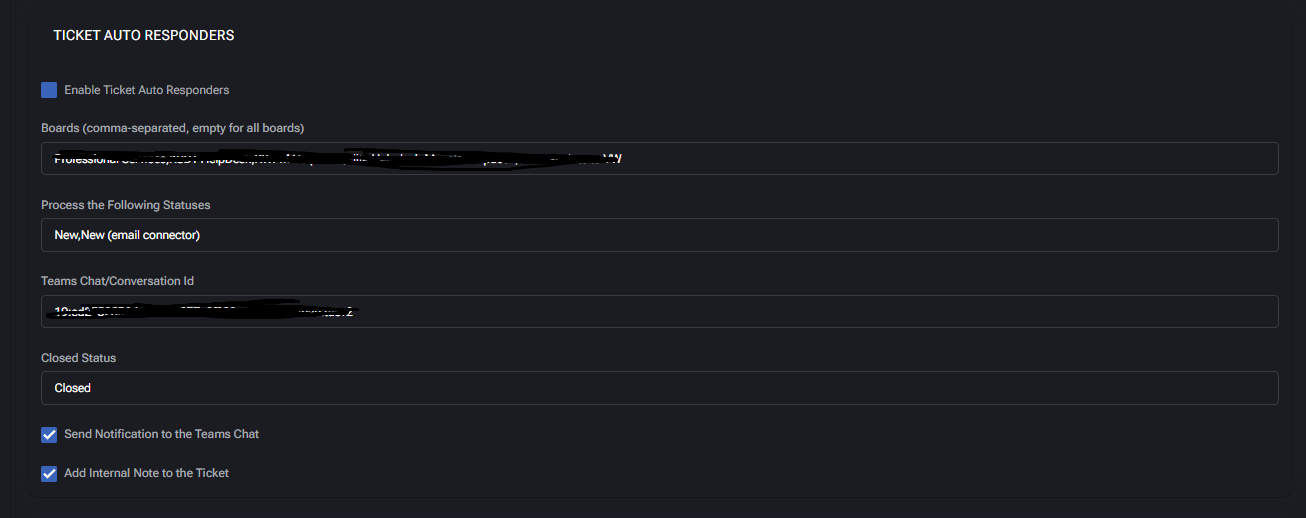
Task: Click the 'Send Notification to the Teams Chat' label
Action: point(161,434)
